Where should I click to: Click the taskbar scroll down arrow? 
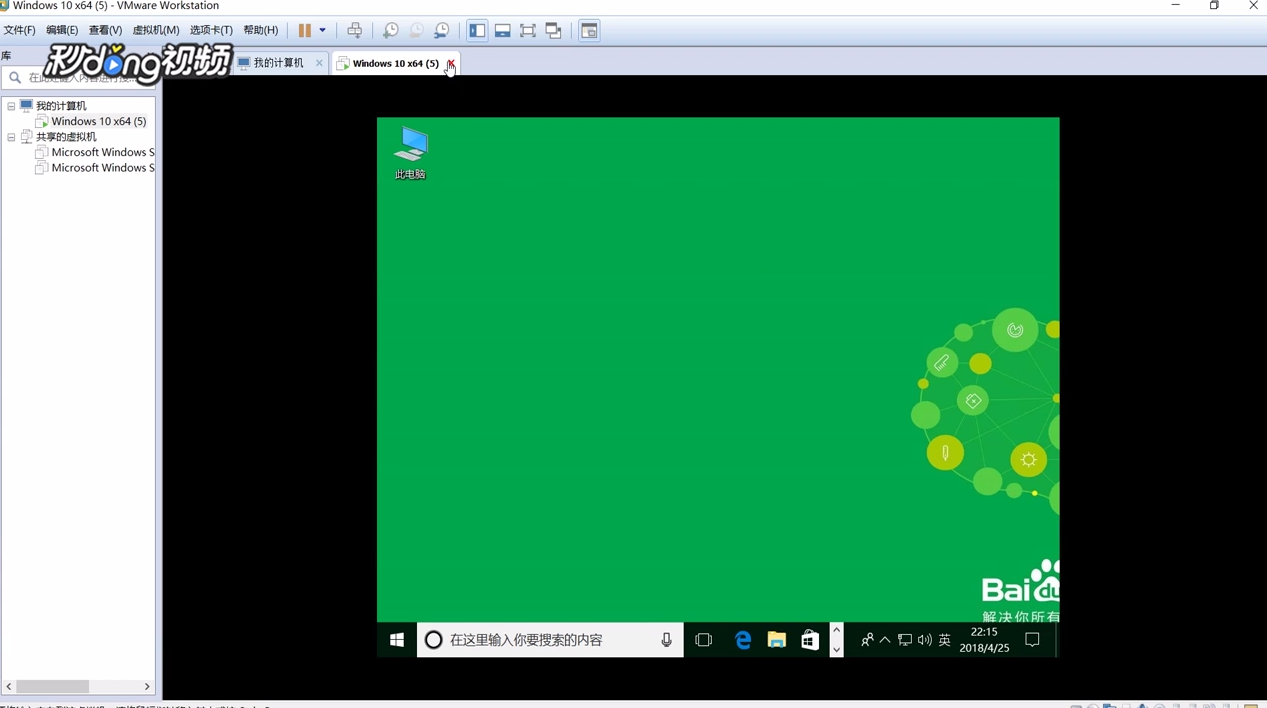pyautogui.click(x=837, y=650)
